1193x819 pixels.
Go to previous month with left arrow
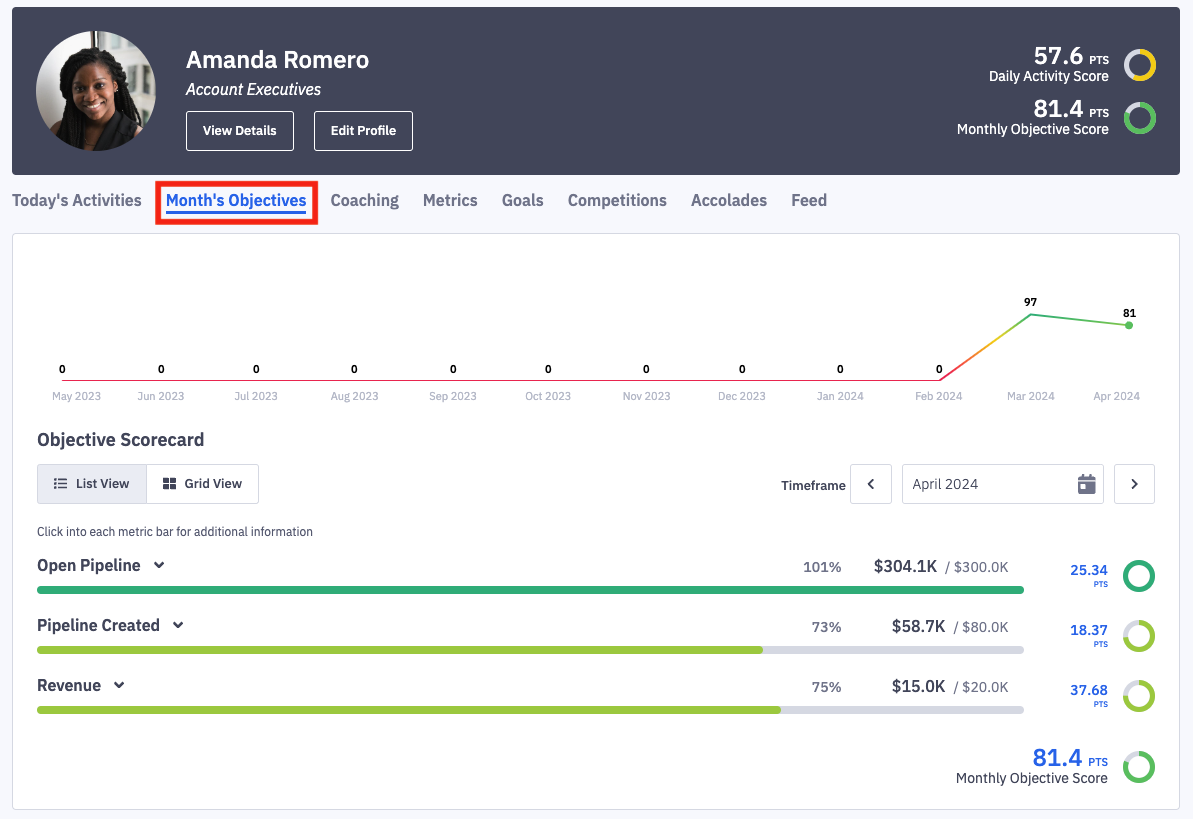pyautogui.click(x=871, y=484)
